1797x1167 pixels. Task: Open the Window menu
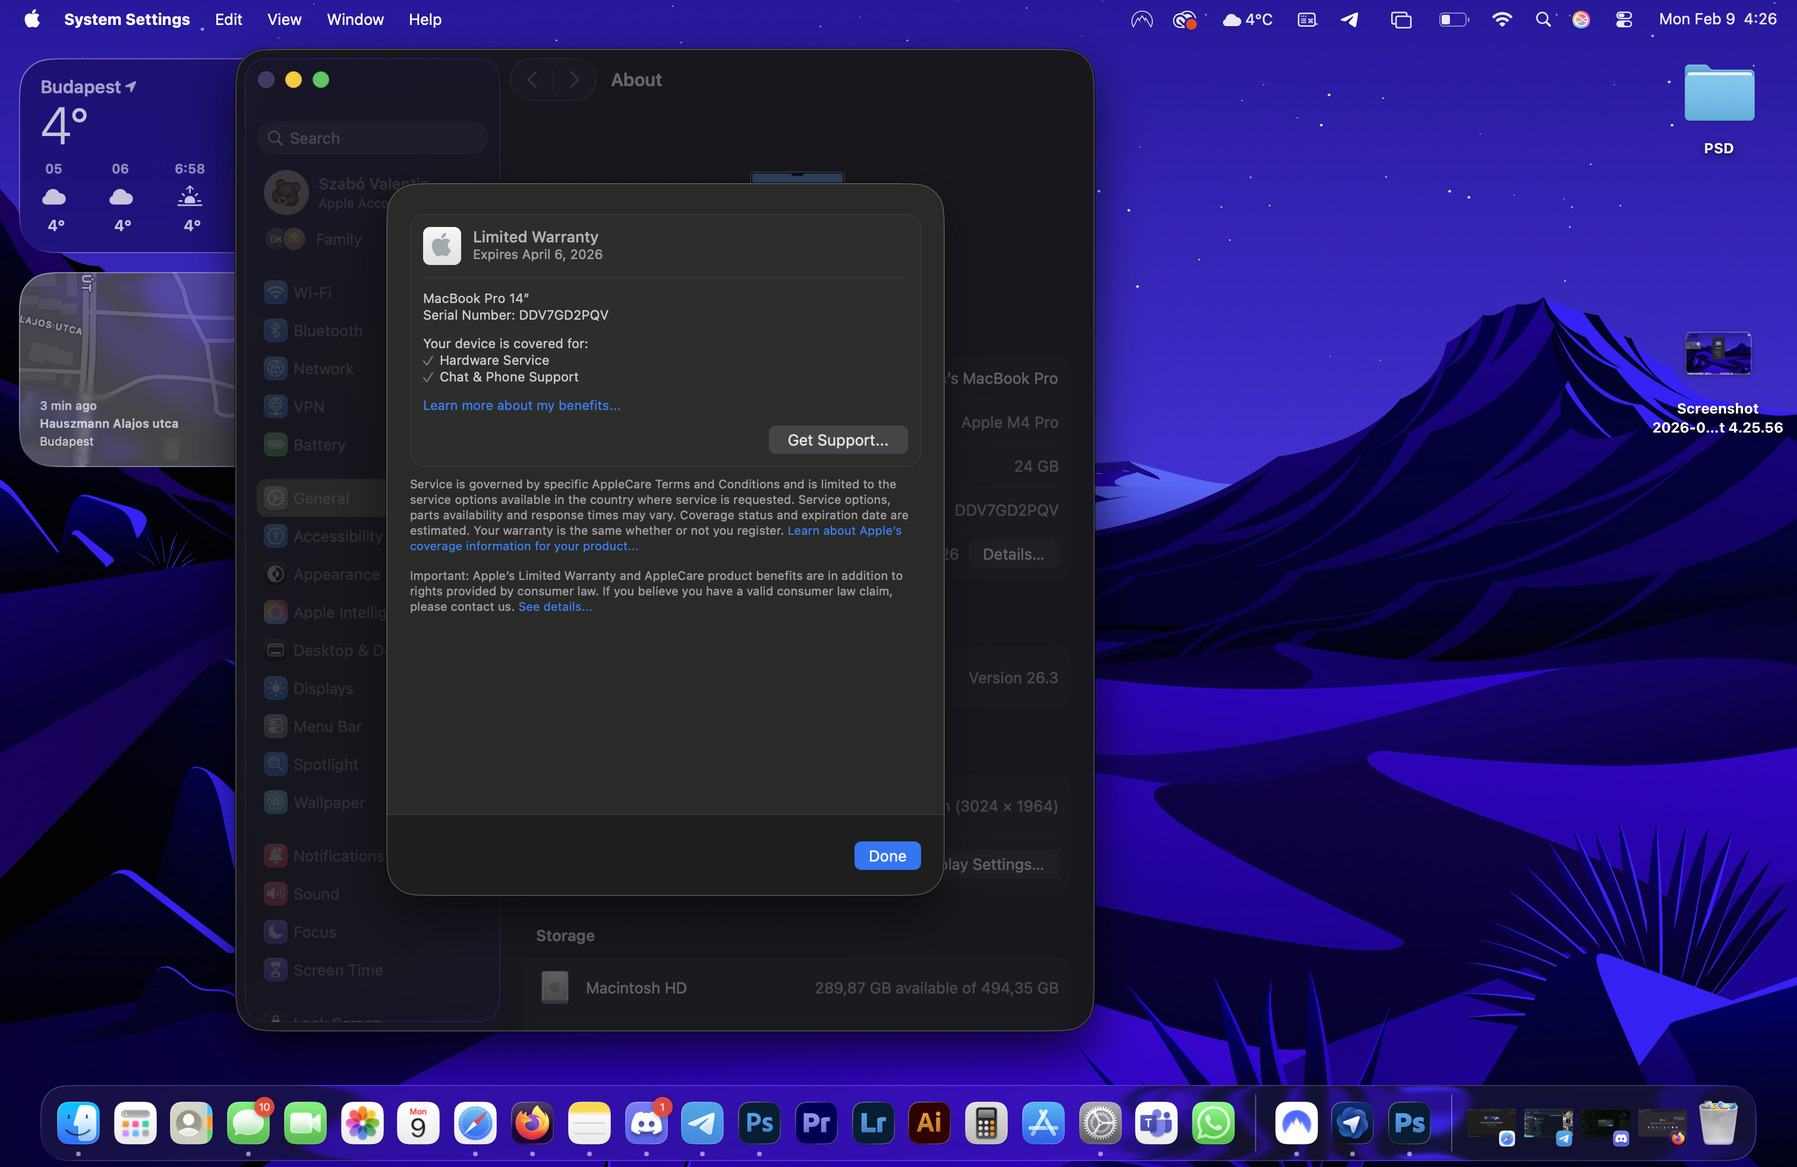[355, 19]
